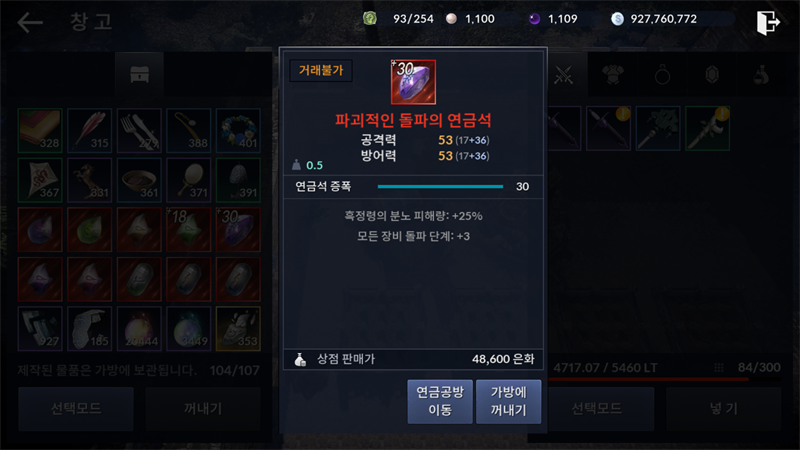Click the 꺼내기 button under storage
Screen dimensions: 800x450
pyautogui.click(x=203, y=409)
